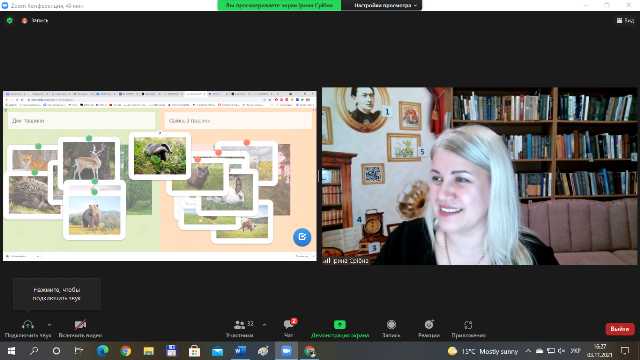Screen dimensions: 640x360
Task: Select the cat picture card
Action: pyautogui.click(x=197, y=176)
